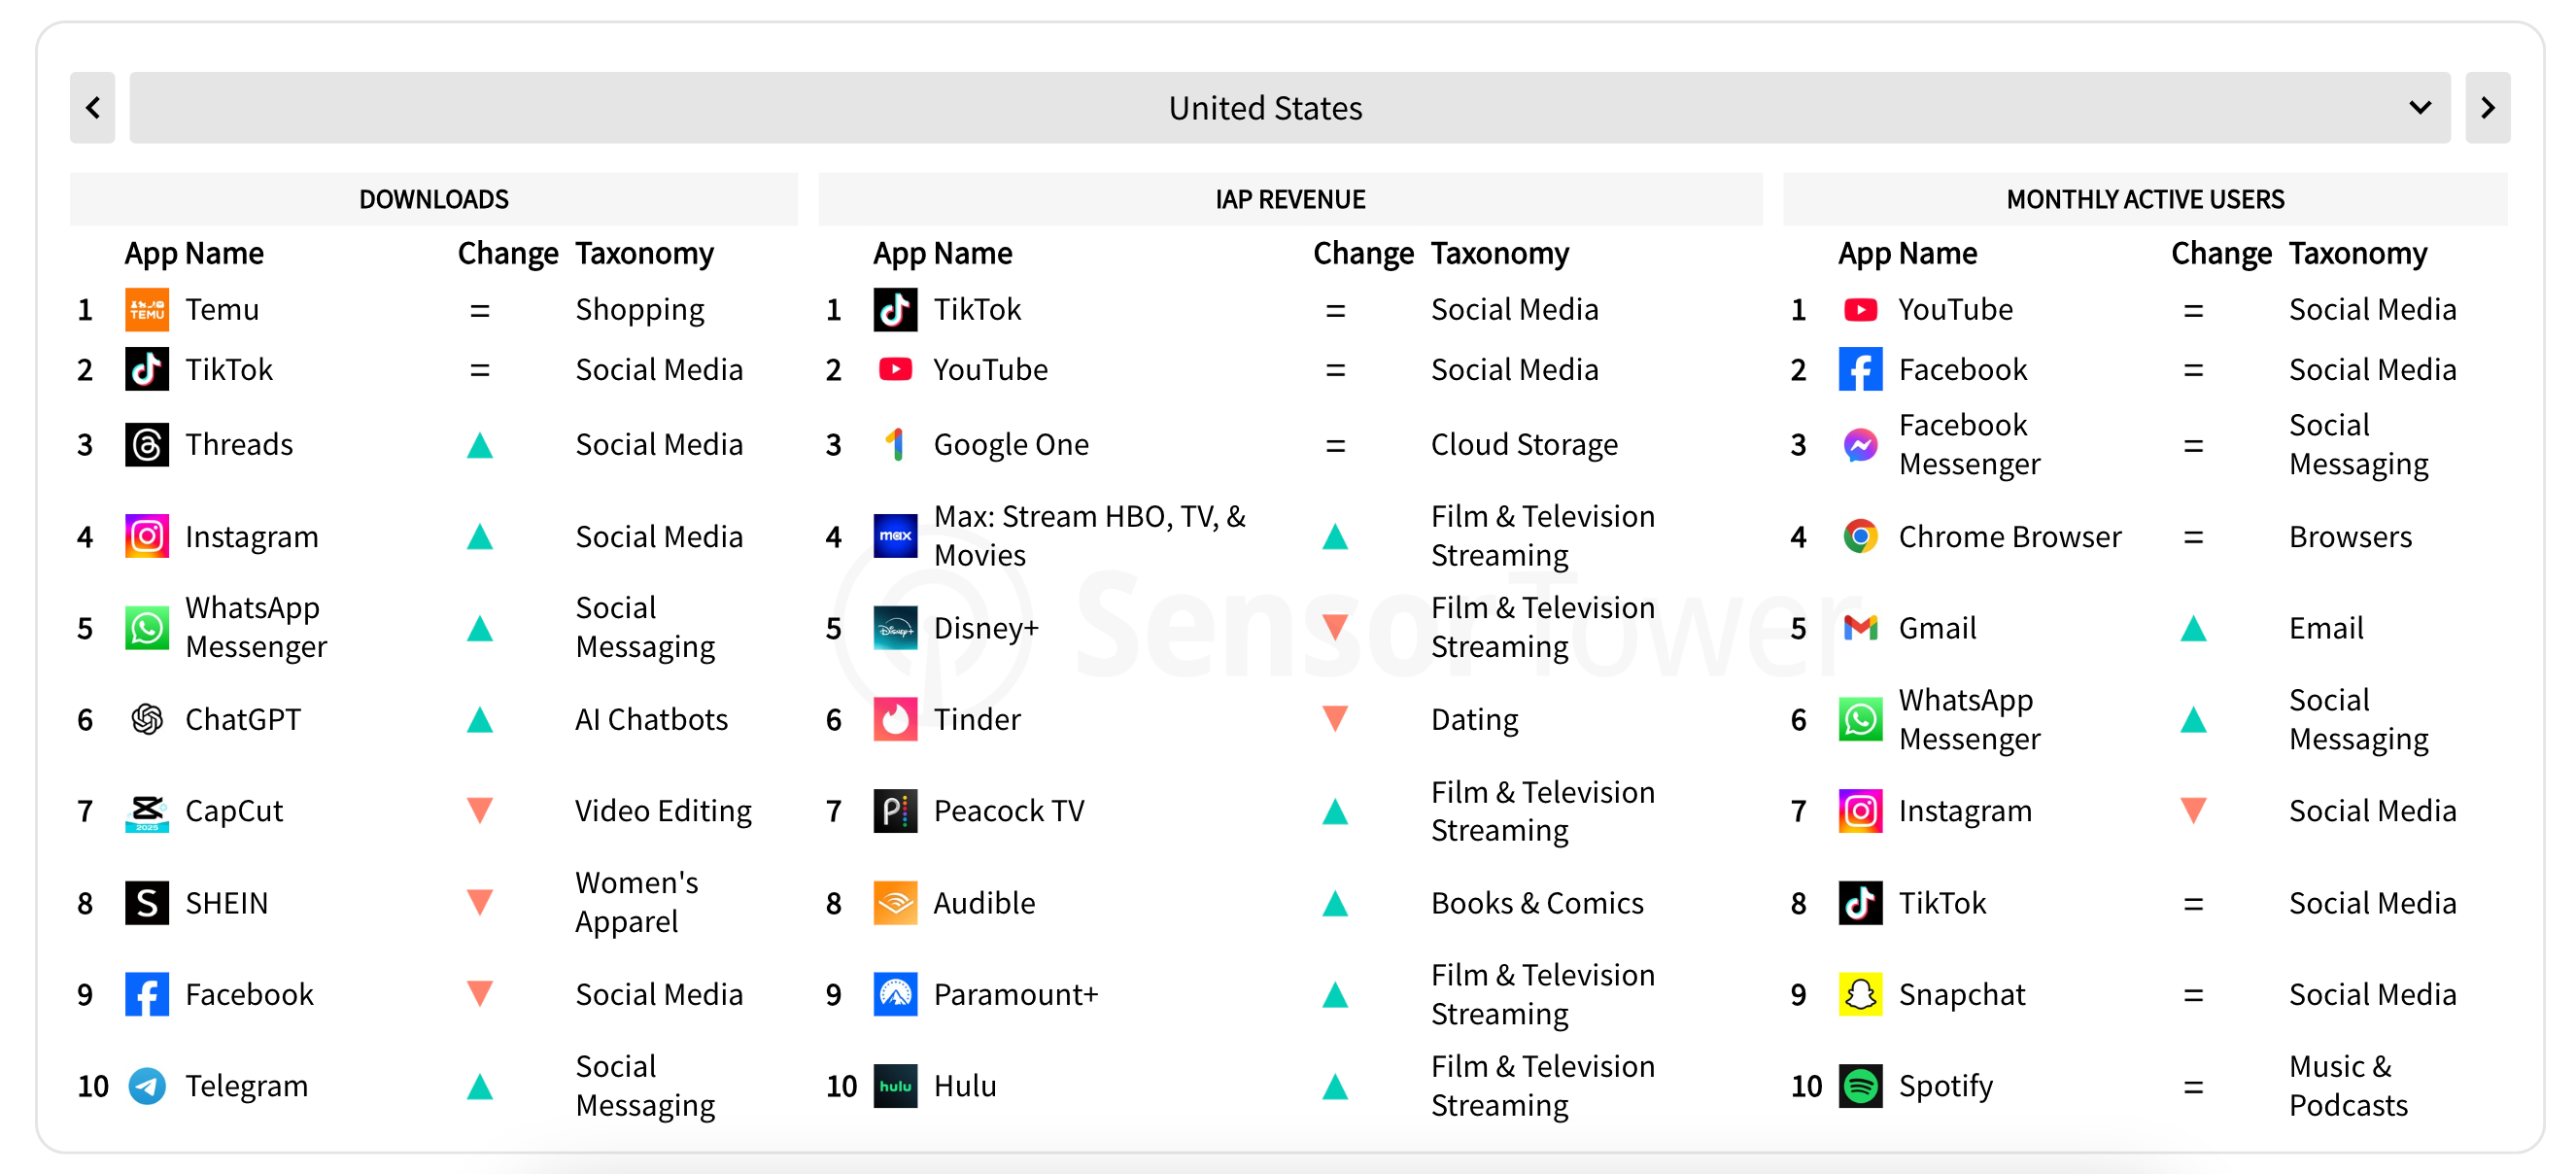Click the TikTok icon in Downloads list
The image size is (2576, 1174).
point(147,370)
